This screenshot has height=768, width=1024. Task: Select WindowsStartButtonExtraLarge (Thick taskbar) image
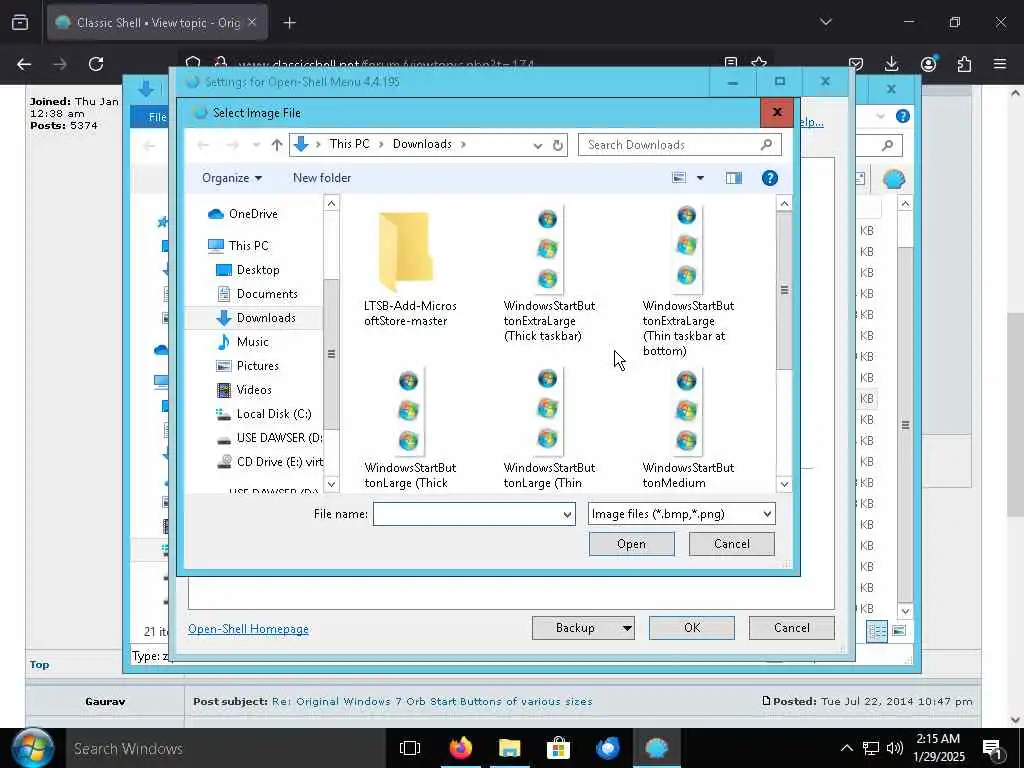pos(549,274)
